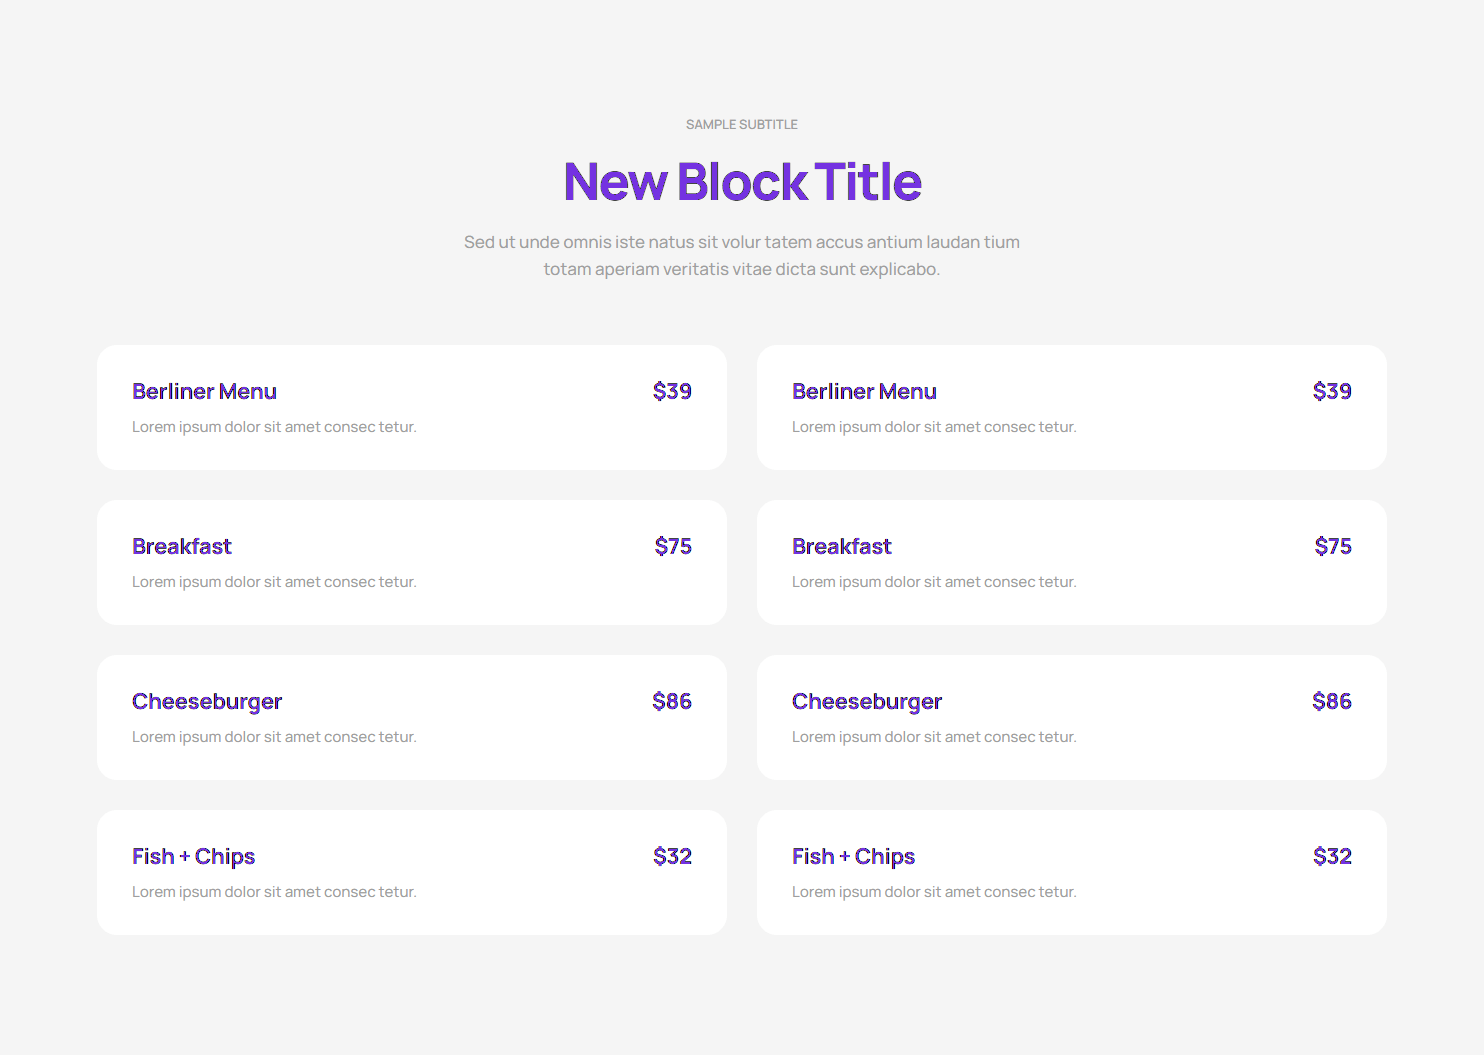Image resolution: width=1484 pixels, height=1055 pixels.
Task: Select the $75 price in right card
Action: [1333, 547]
